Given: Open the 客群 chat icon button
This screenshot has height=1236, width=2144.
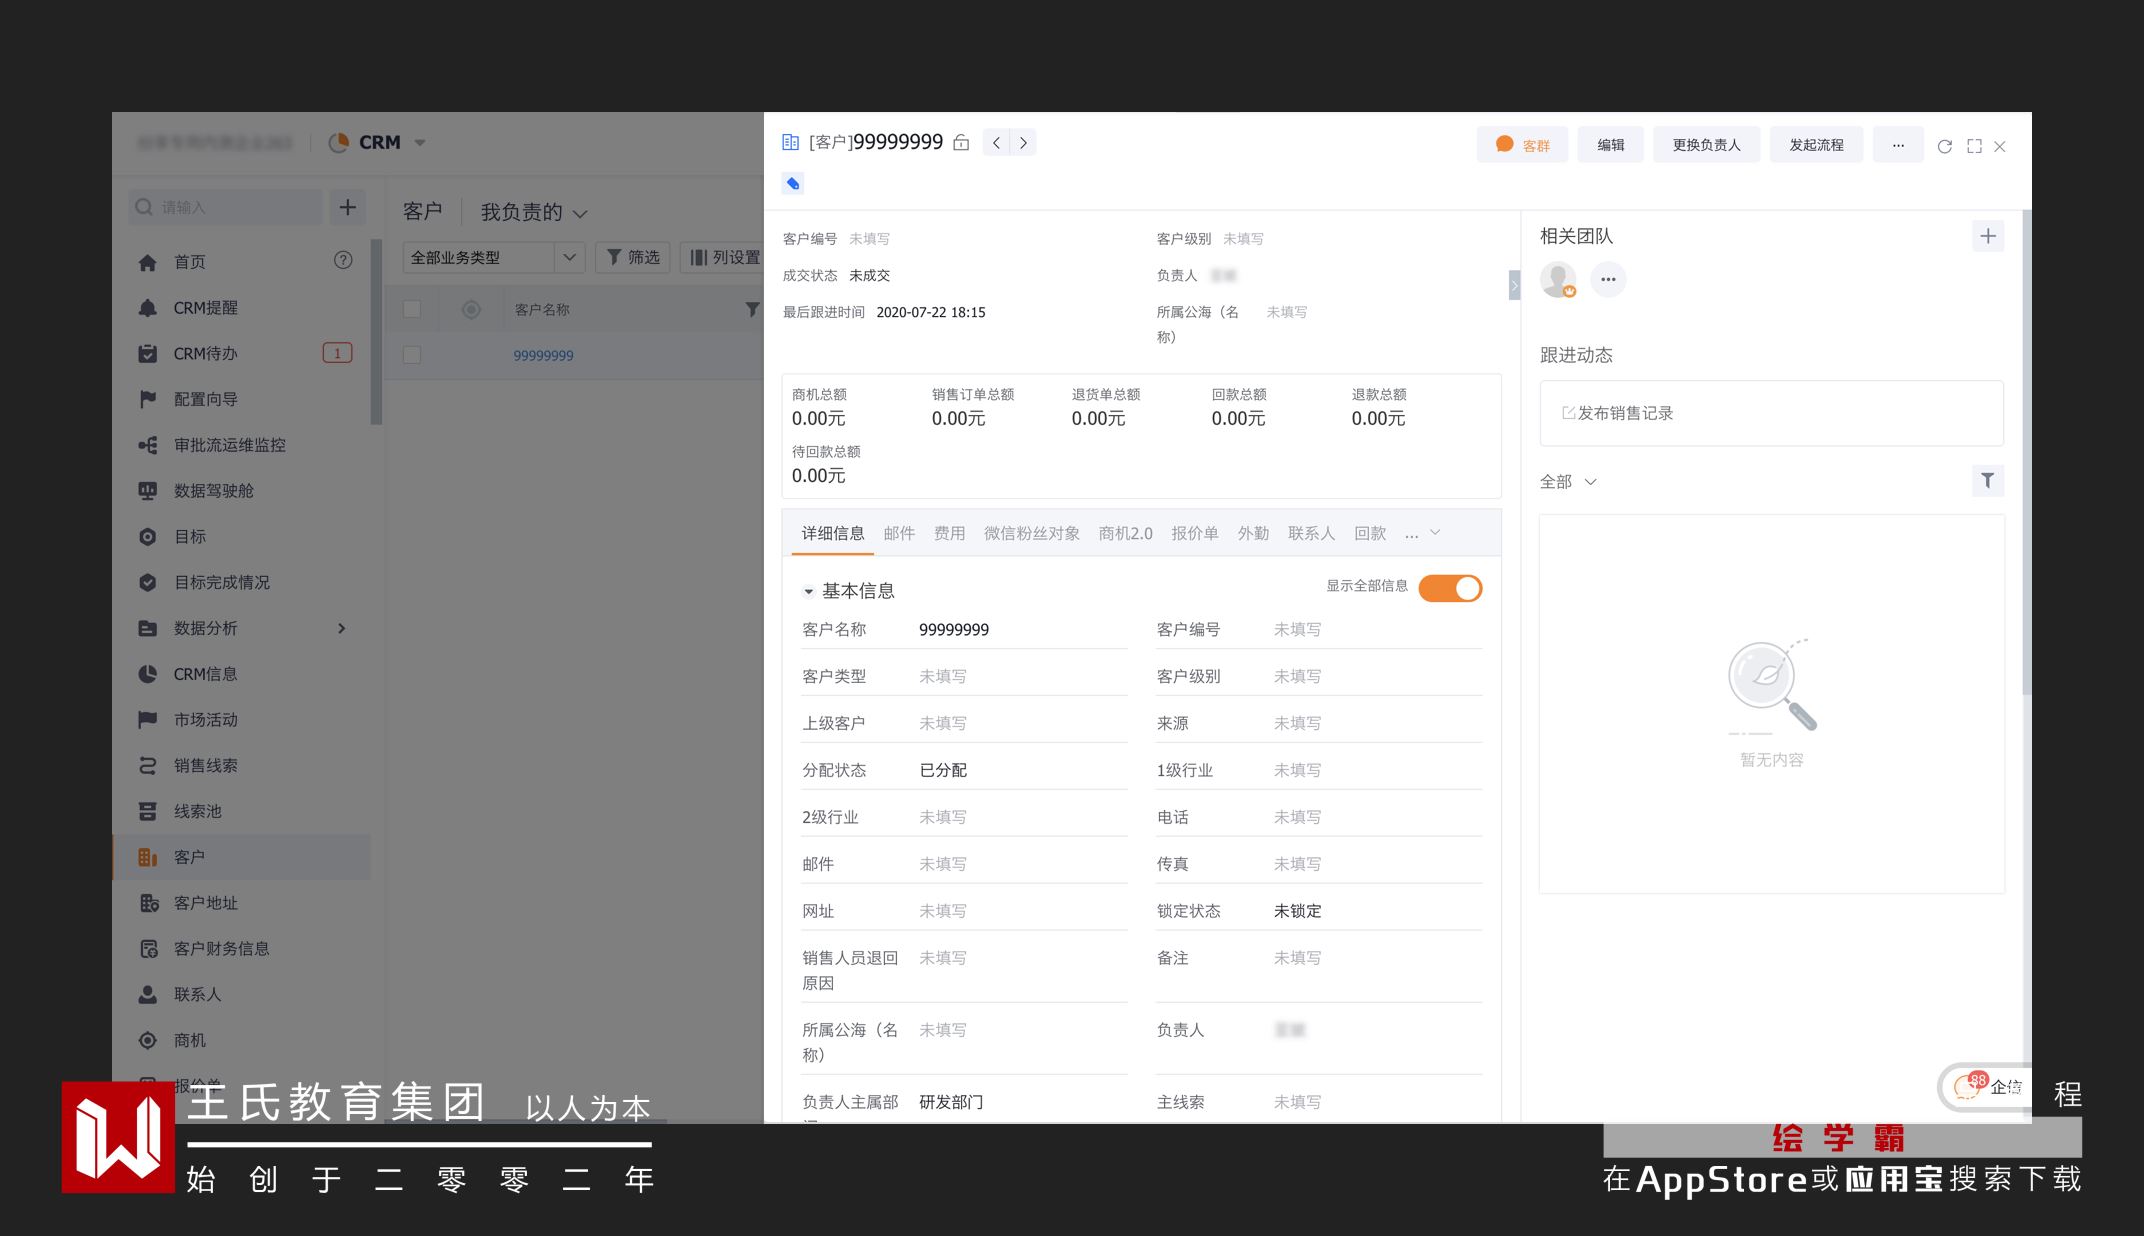Looking at the screenshot, I should 1521,145.
